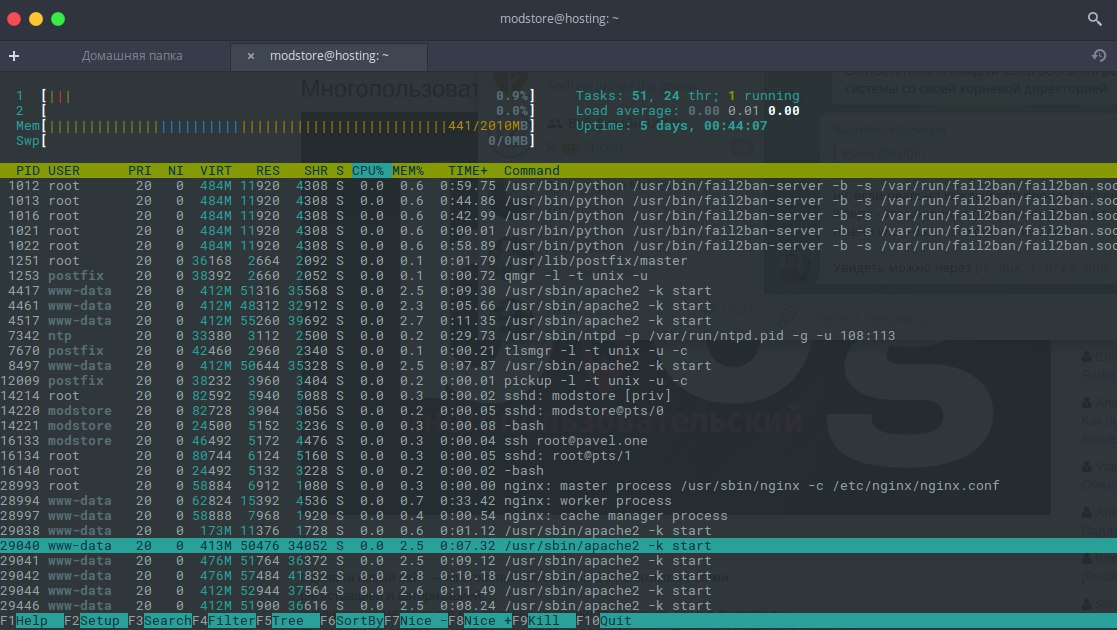
Task: Select the qmgr -l -t unix -u process
Action: click(x=558, y=276)
